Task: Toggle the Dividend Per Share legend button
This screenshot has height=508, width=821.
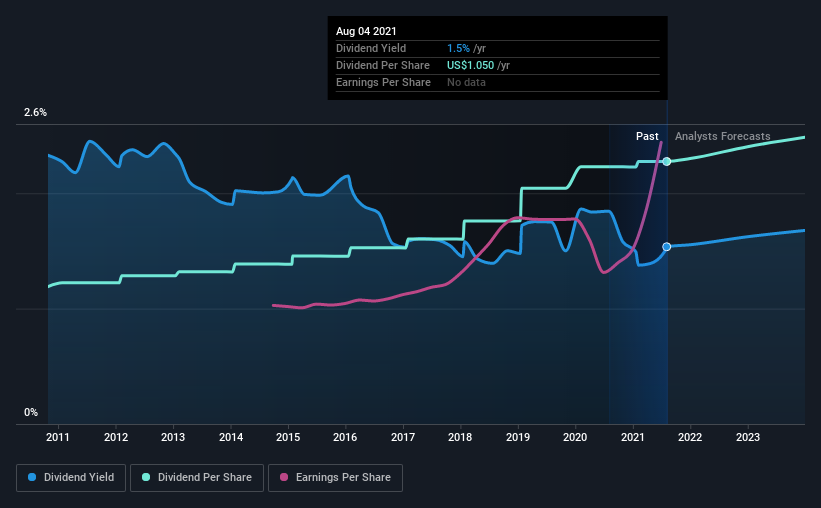Action: point(197,478)
